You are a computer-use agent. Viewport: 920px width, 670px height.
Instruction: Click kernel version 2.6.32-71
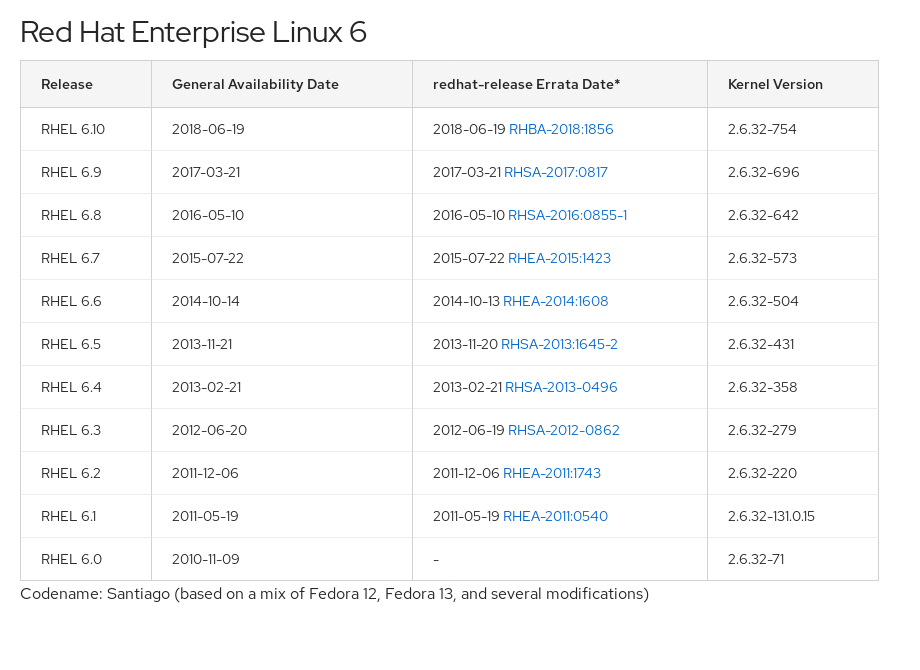(x=756, y=559)
